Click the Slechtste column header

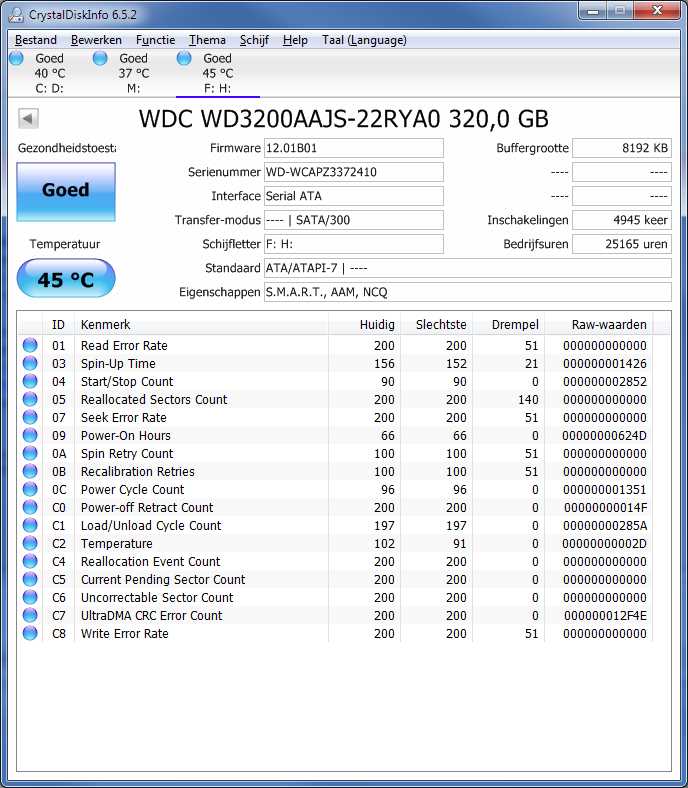pos(437,325)
